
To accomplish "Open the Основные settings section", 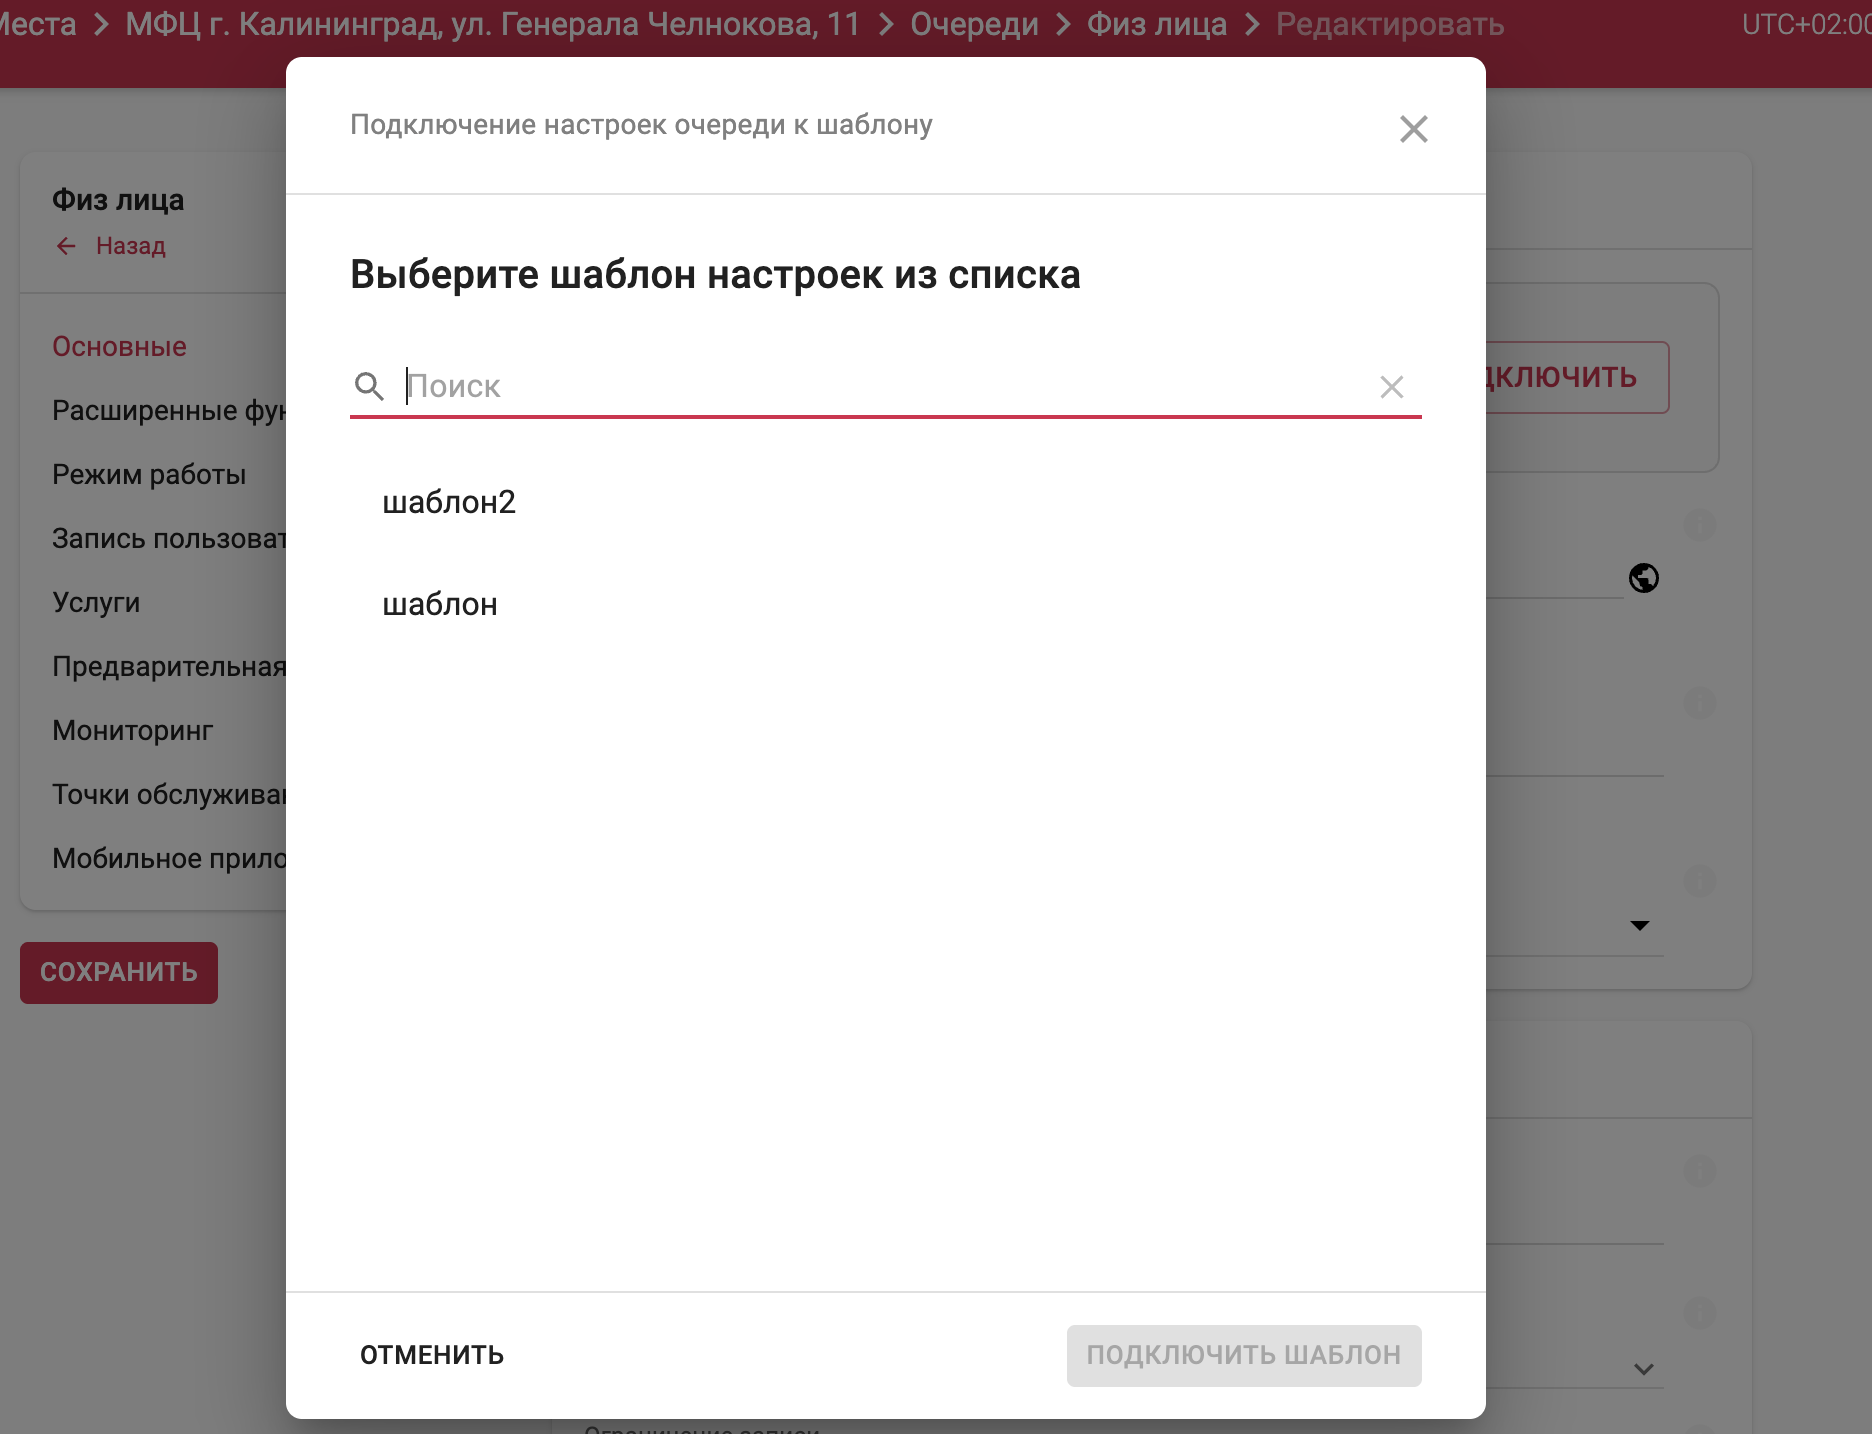I will click(x=119, y=347).
